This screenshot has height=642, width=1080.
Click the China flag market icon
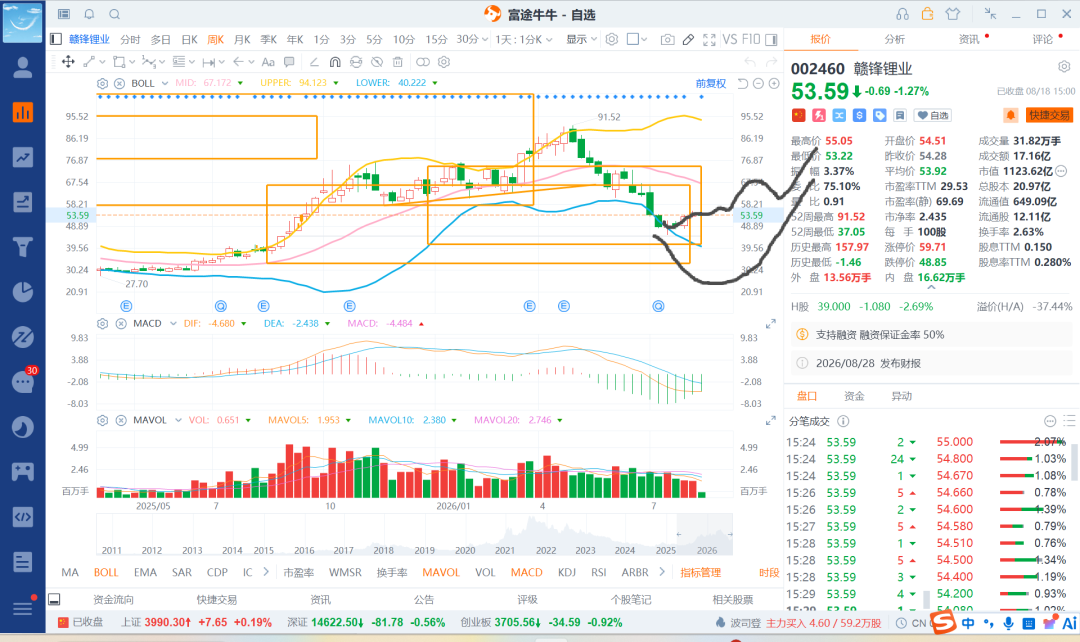click(798, 115)
